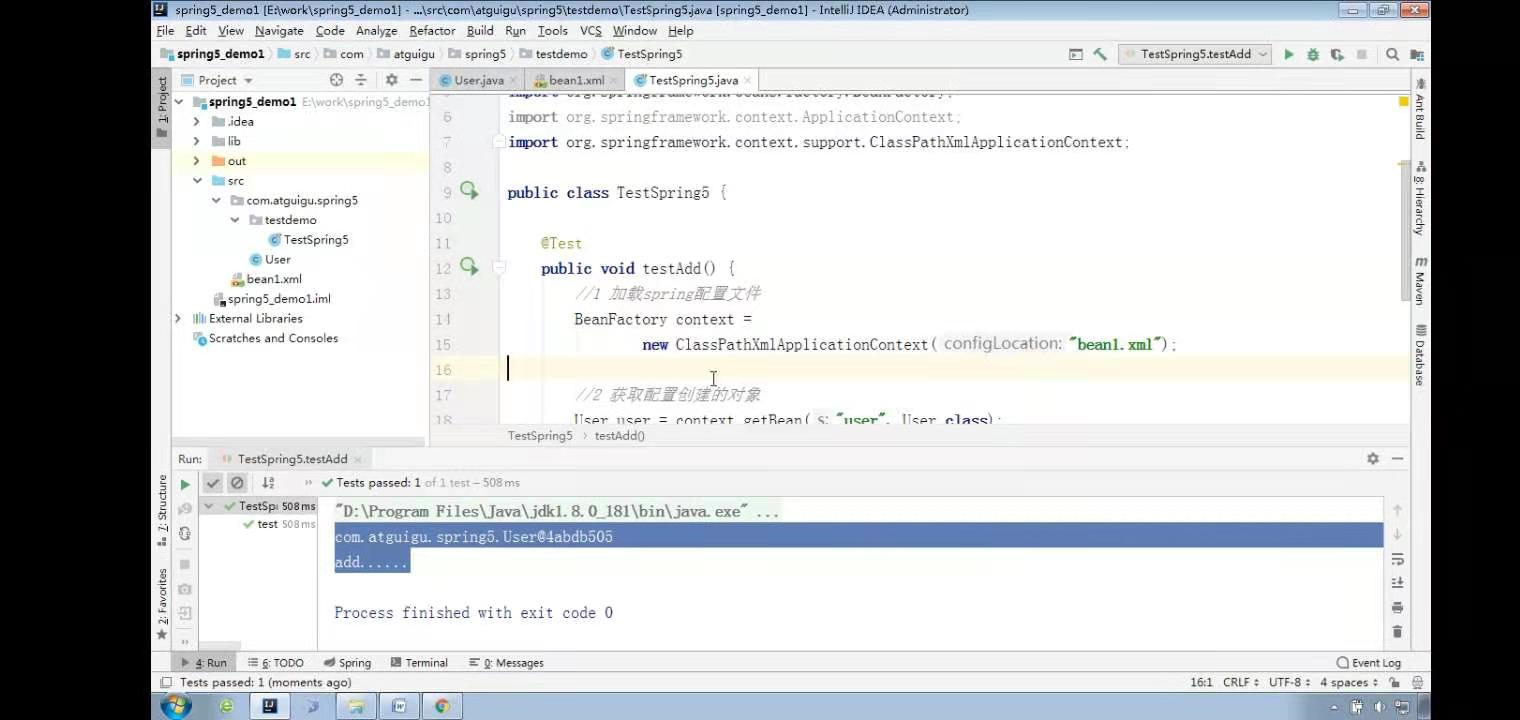Click the Windows Start button

coord(174,706)
